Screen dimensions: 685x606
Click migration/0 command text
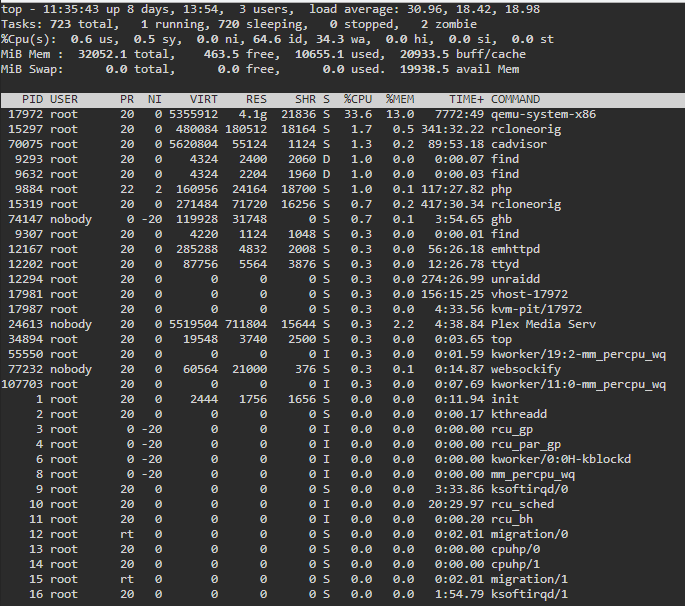pos(529,534)
